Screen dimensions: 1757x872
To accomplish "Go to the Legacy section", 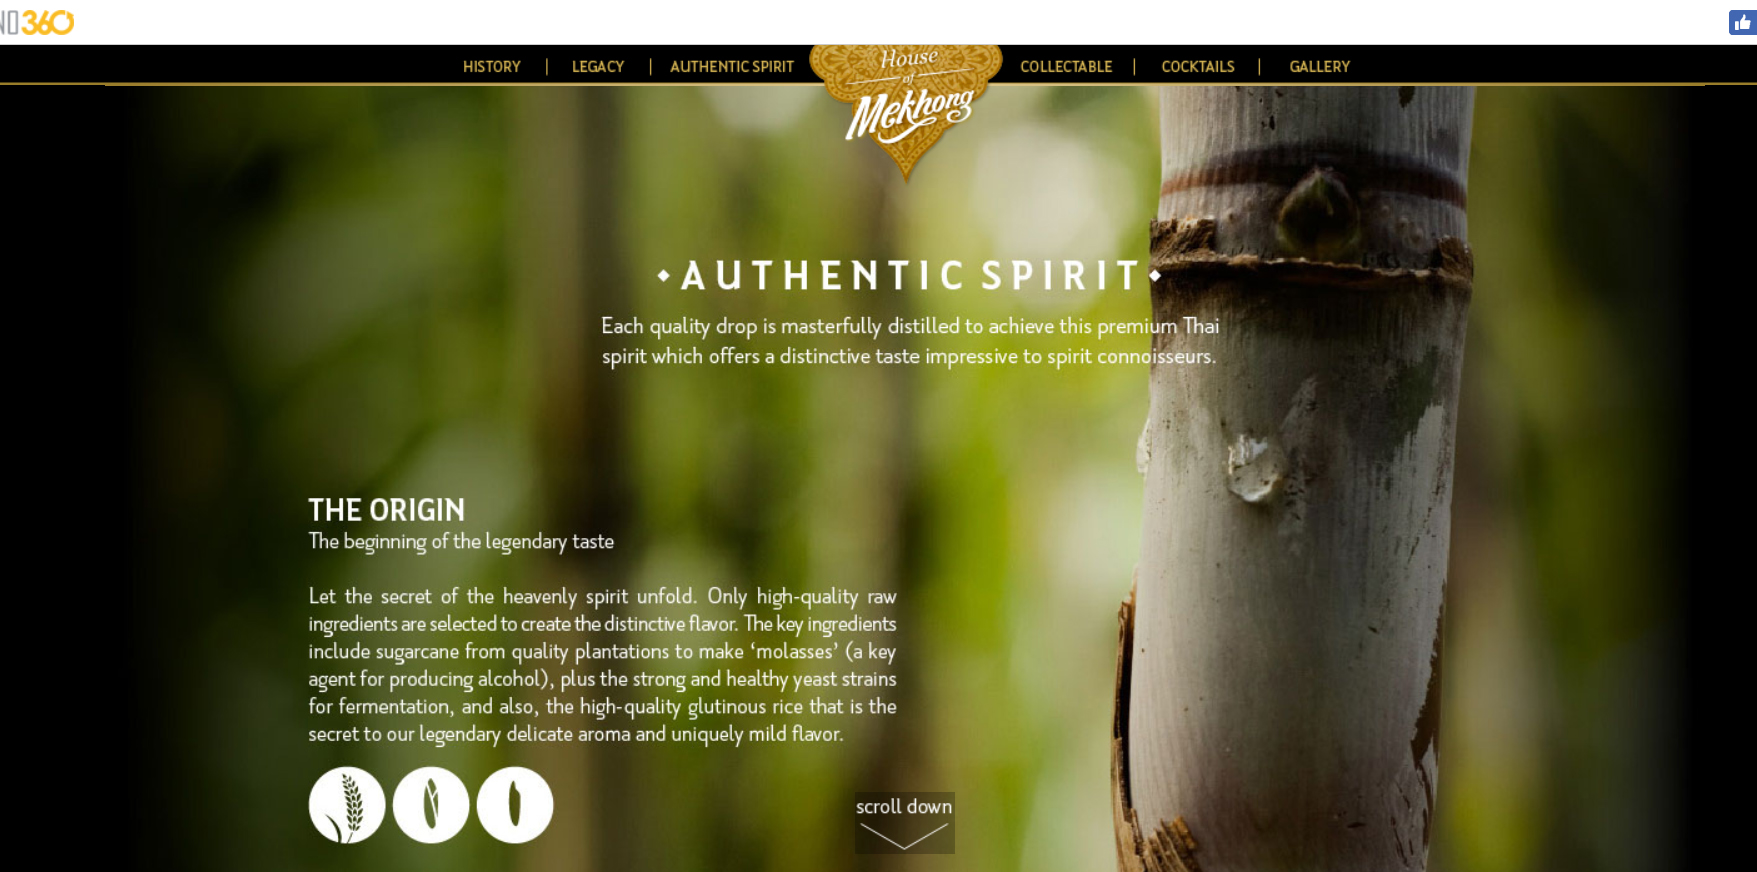I will tap(598, 67).
